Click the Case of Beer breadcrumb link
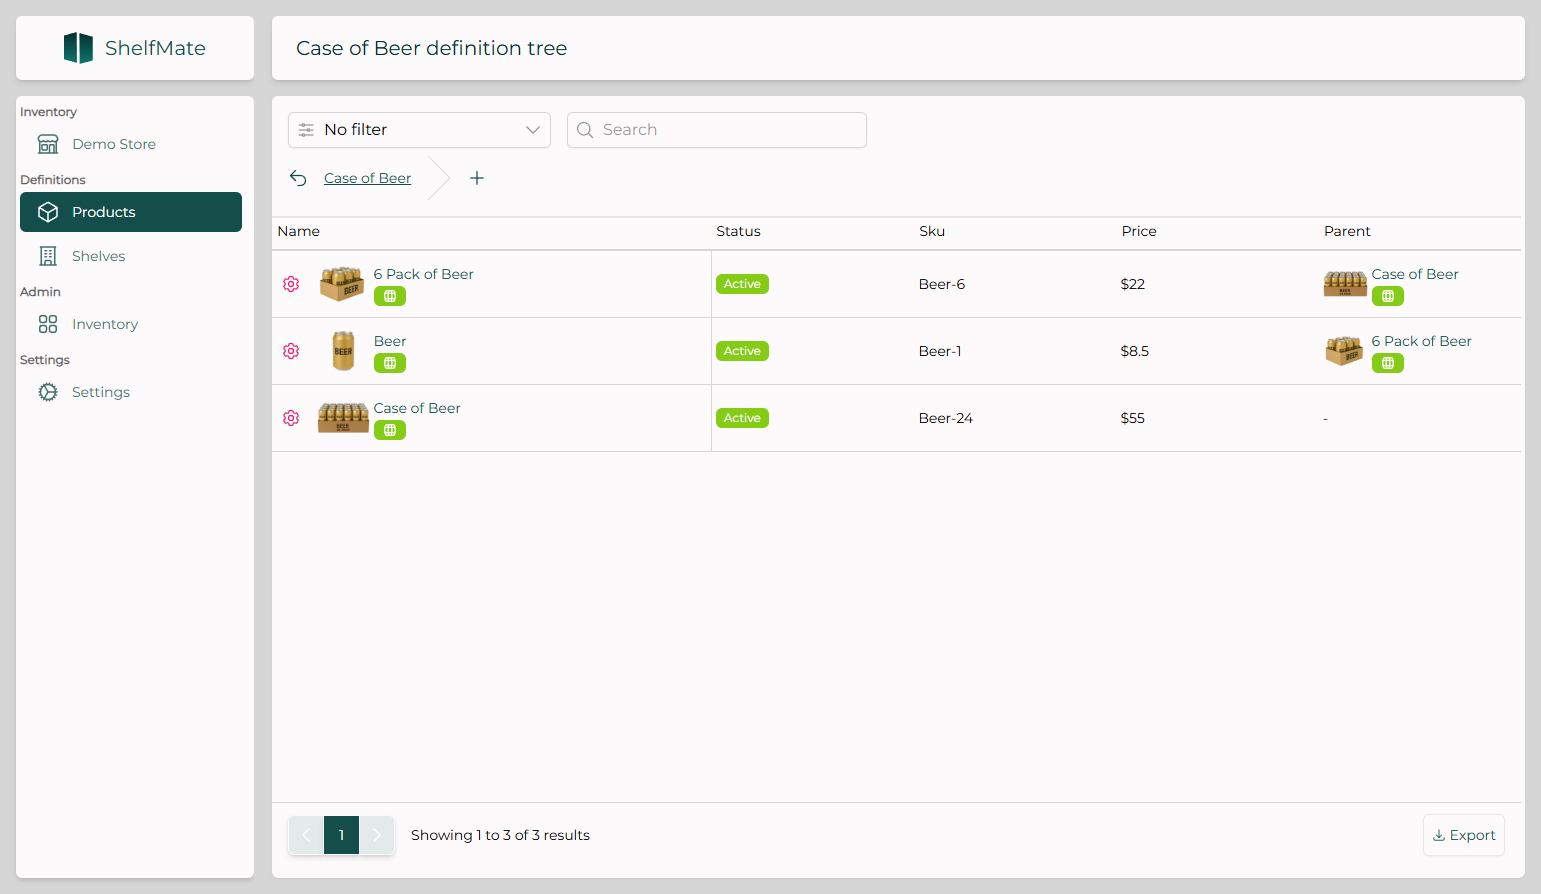Viewport: 1541px width, 894px height. [x=367, y=178]
